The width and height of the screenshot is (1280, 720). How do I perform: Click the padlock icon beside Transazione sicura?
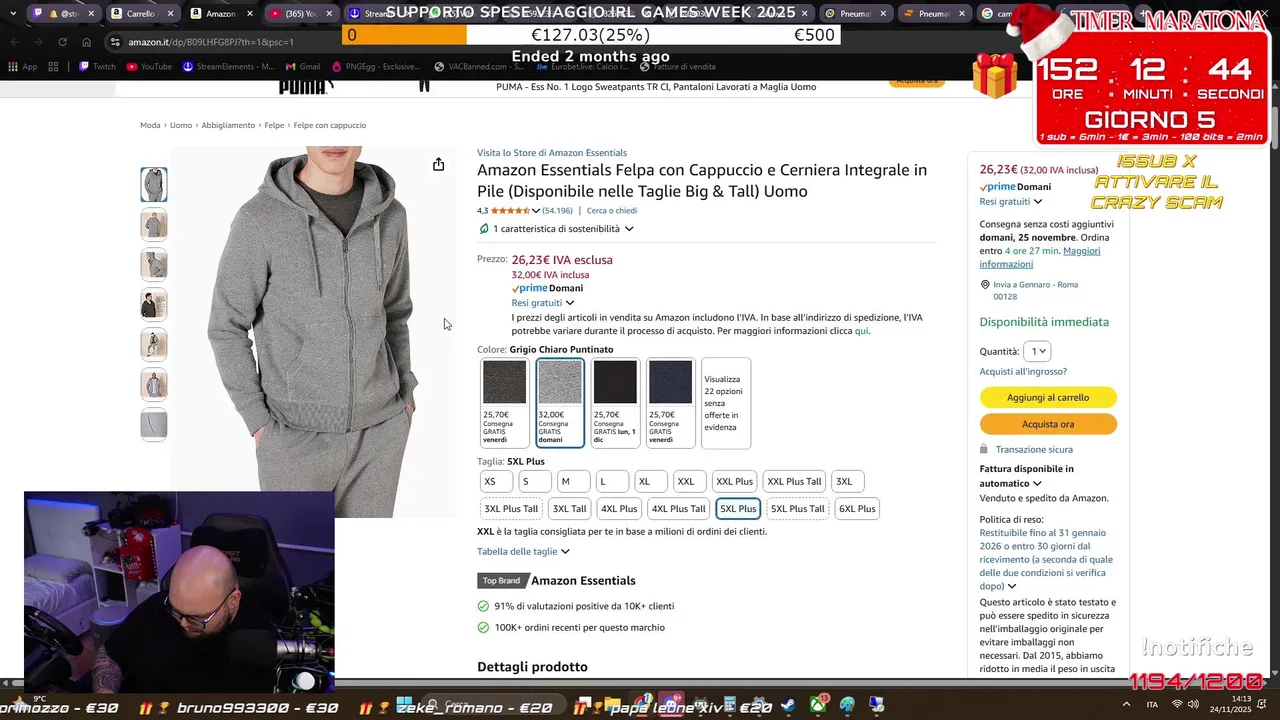point(984,450)
